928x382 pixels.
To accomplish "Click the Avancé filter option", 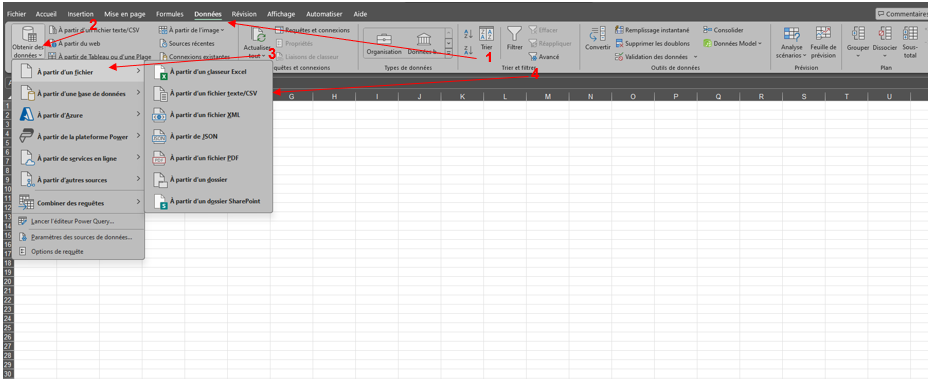I will (x=544, y=57).
